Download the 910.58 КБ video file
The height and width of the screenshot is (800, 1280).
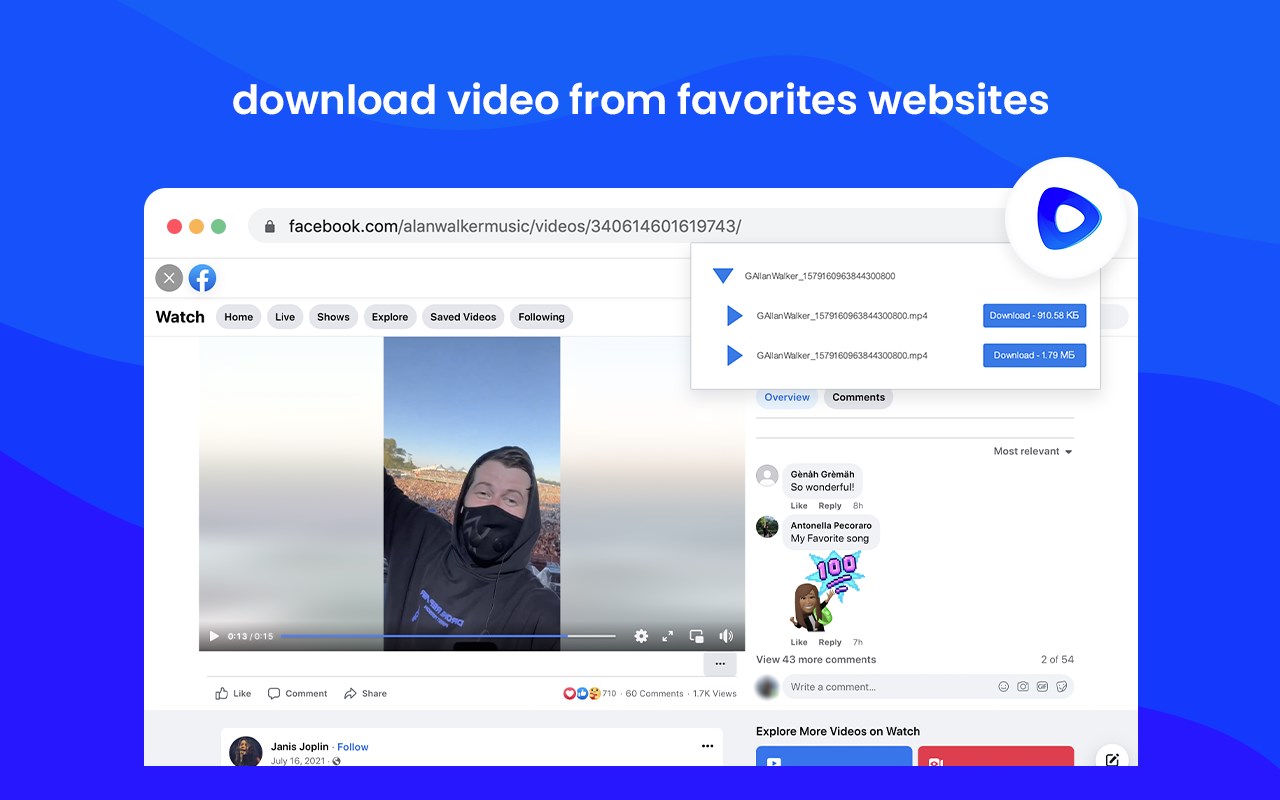click(x=1034, y=316)
